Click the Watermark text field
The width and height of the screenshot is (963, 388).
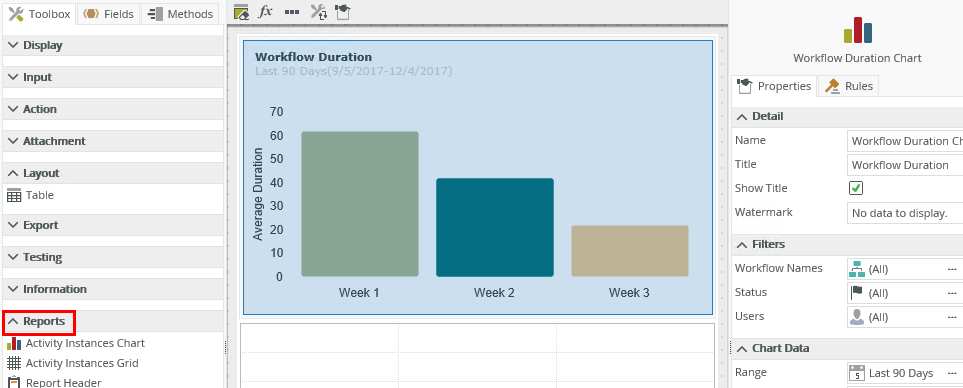pos(905,213)
